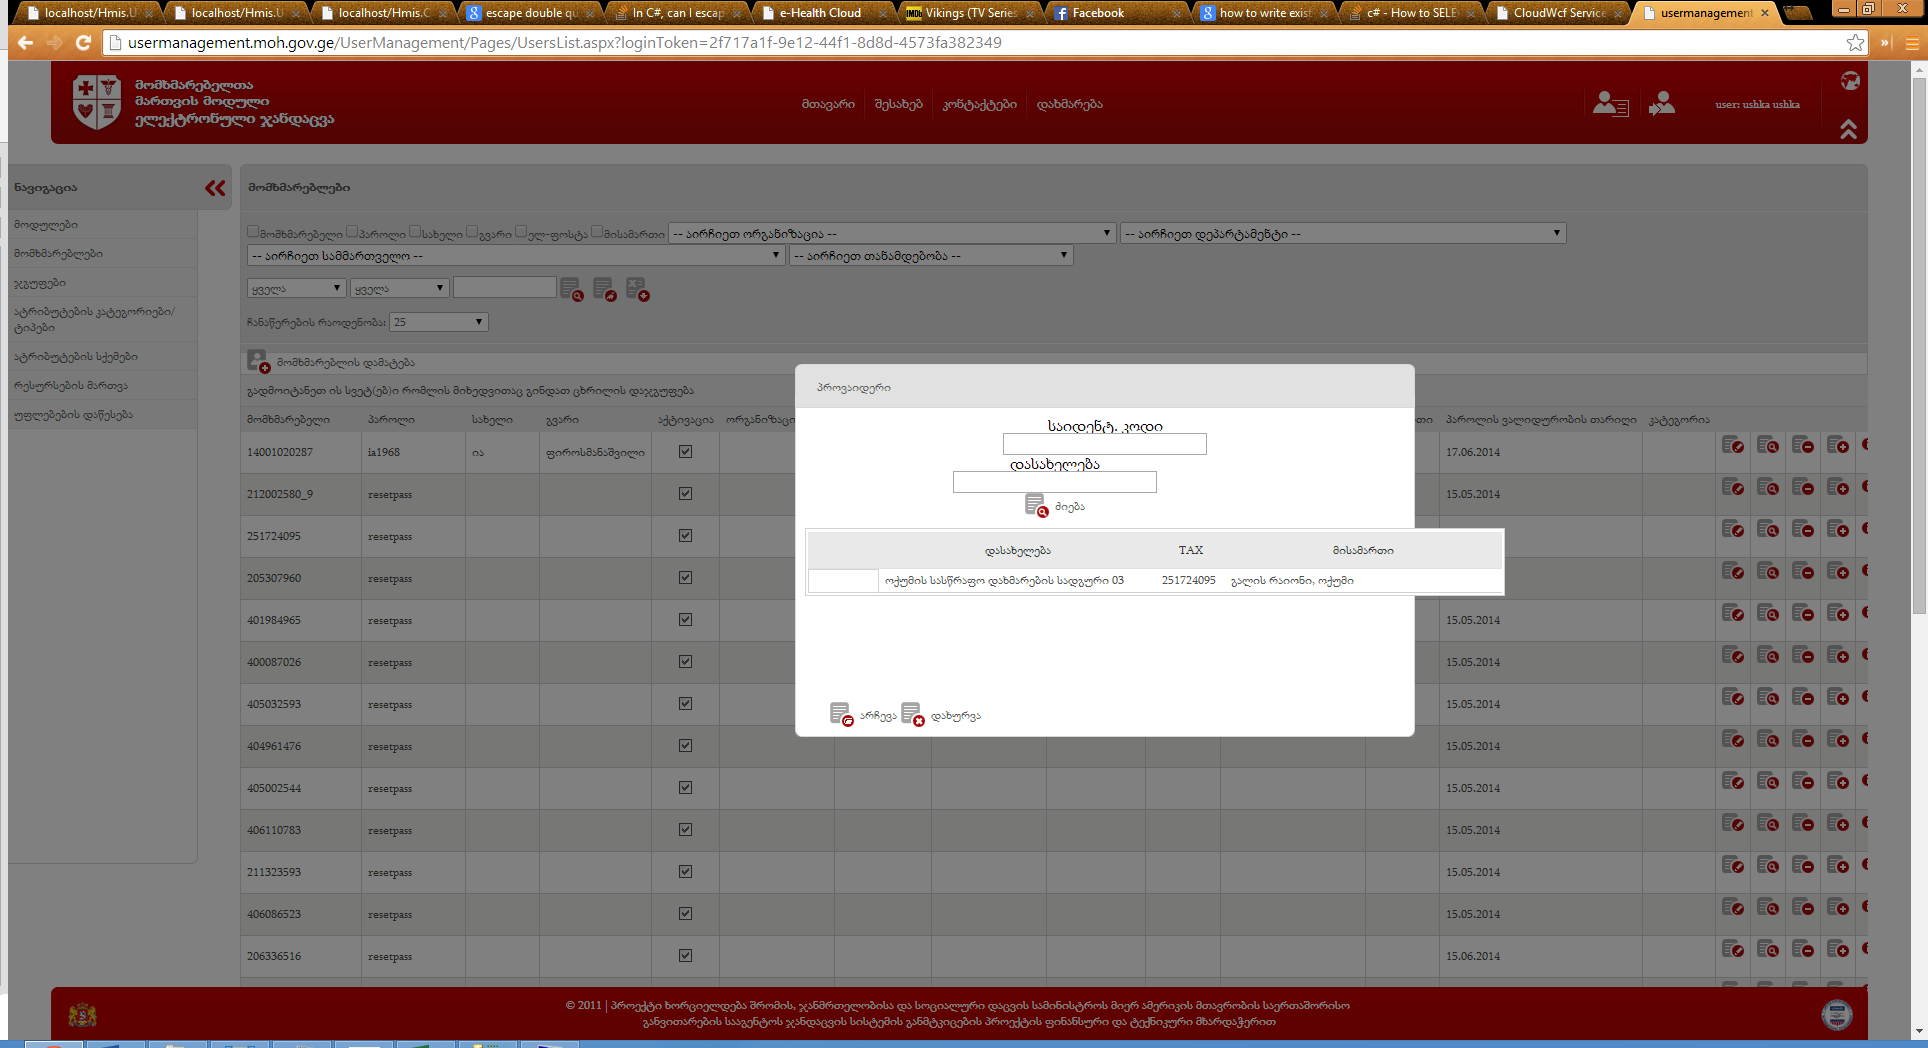Toggle the მომხმარებელი filter checkbox
This screenshot has height=1048, width=1928.
pos(253,232)
